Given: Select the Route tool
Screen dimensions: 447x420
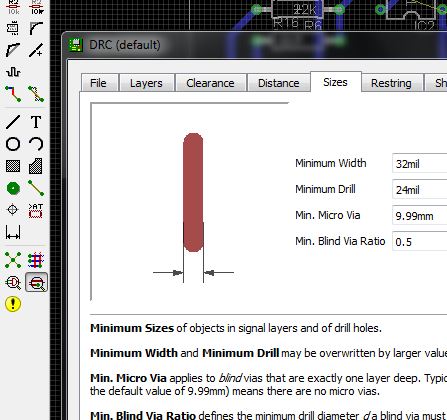Looking at the screenshot, I should coord(13,94).
